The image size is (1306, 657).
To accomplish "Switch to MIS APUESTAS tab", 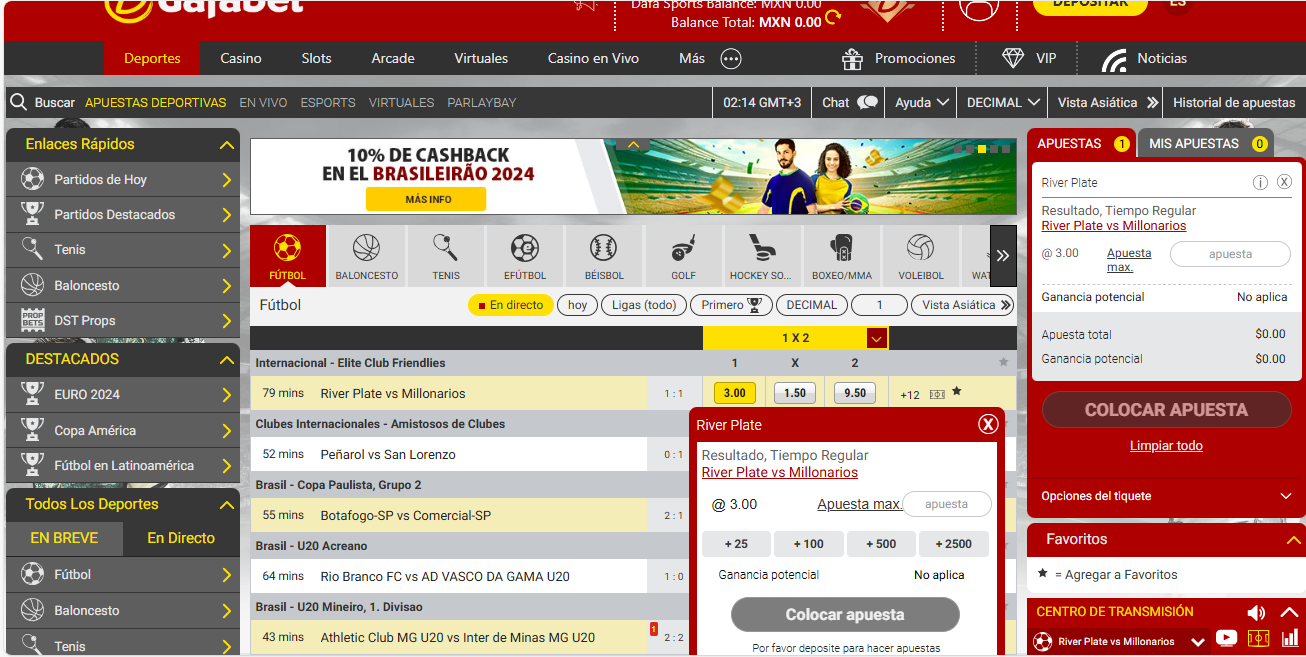I will (x=1204, y=144).
